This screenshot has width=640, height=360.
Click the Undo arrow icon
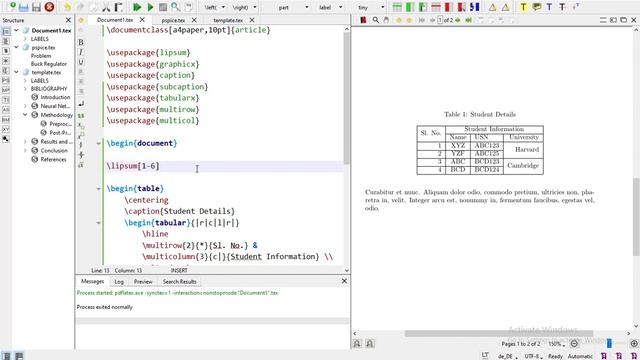[67, 7]
